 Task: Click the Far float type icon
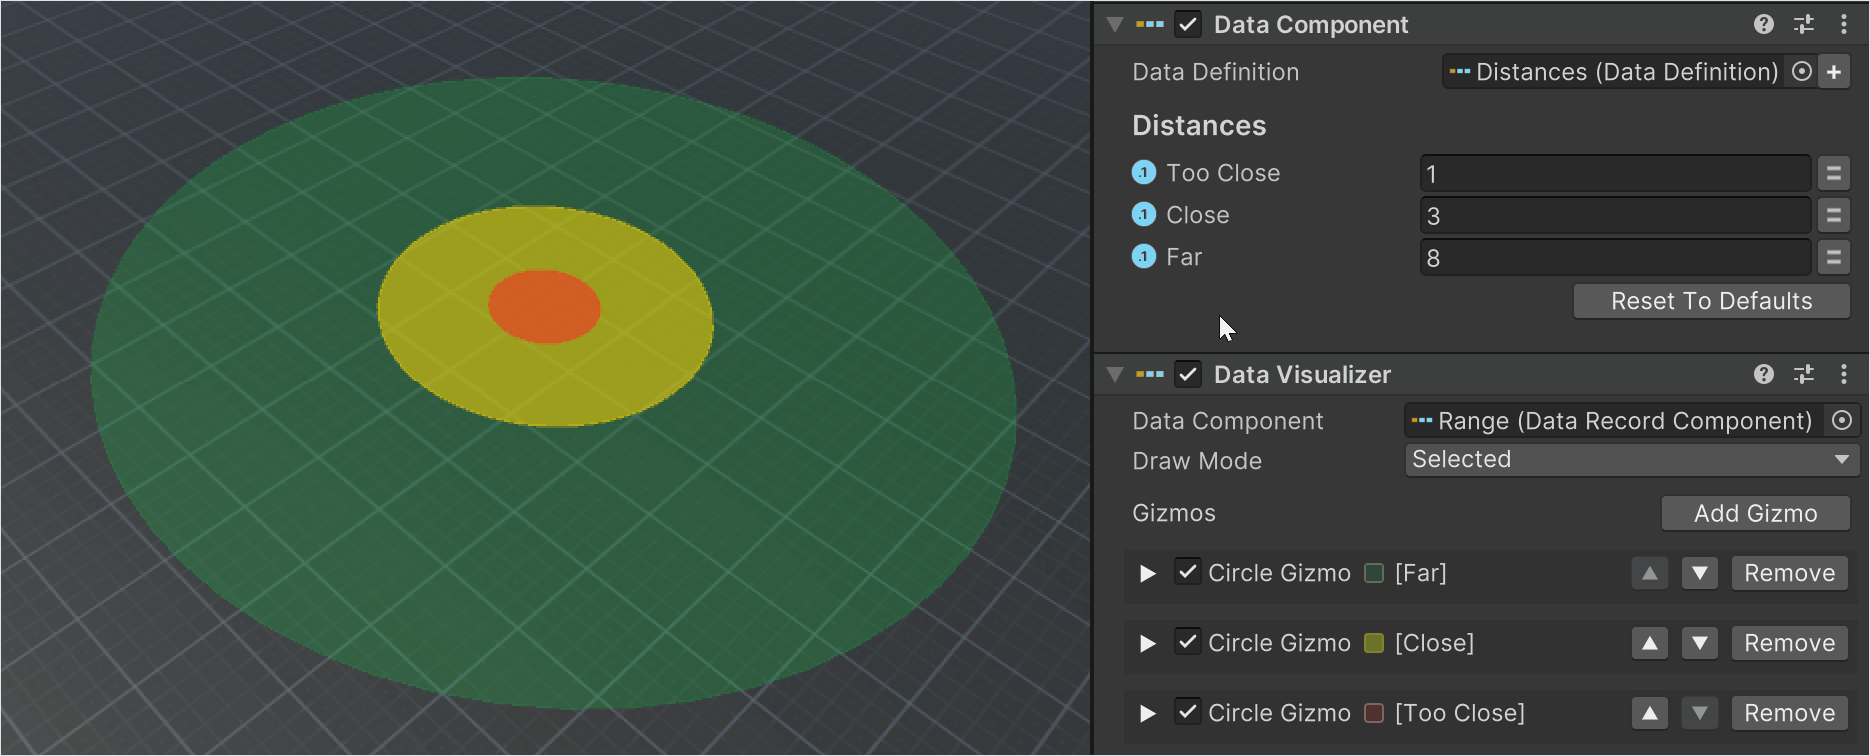pyautogui.click(x=1144, y=257)
